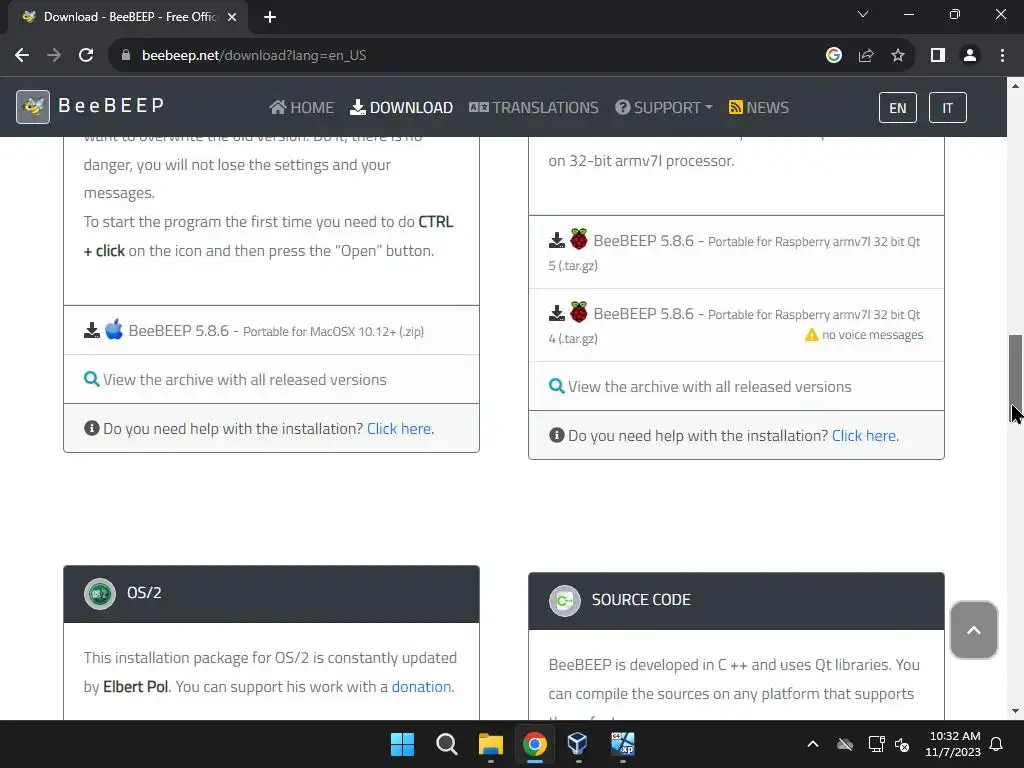Bookmark this page with the star
This screenshot has height=768, width=1024.
point(898,56)
